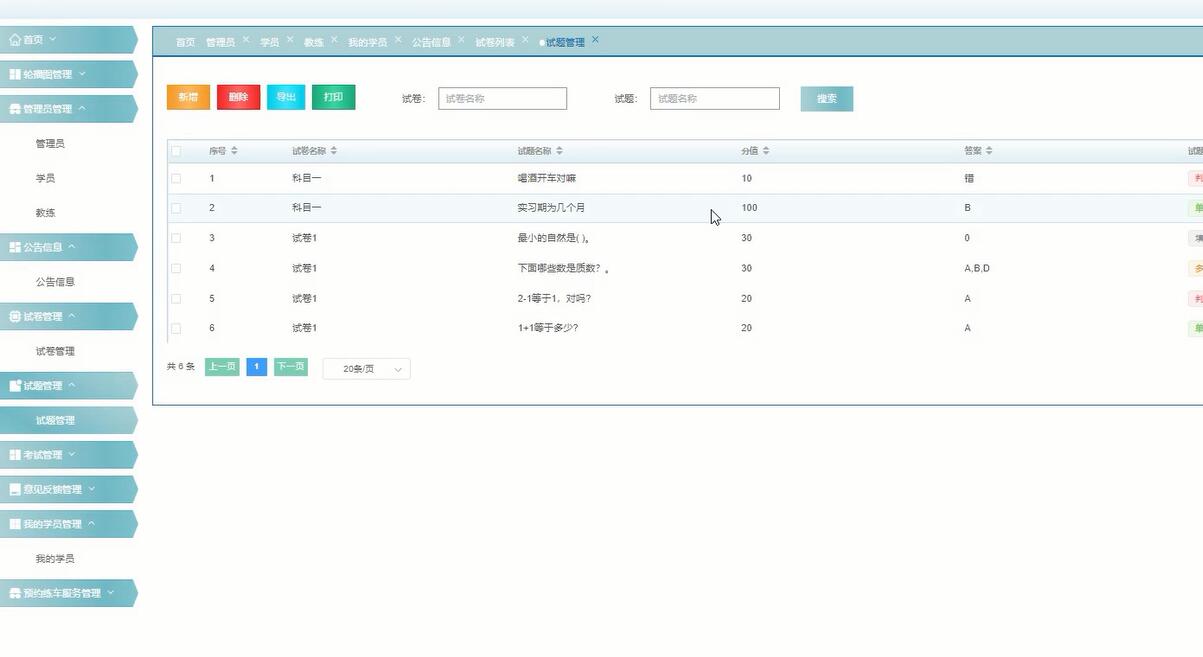Screen dimensions: 1203x657
Task: Collapse 我的学员管理 via its up chevron
Action: 92,524
